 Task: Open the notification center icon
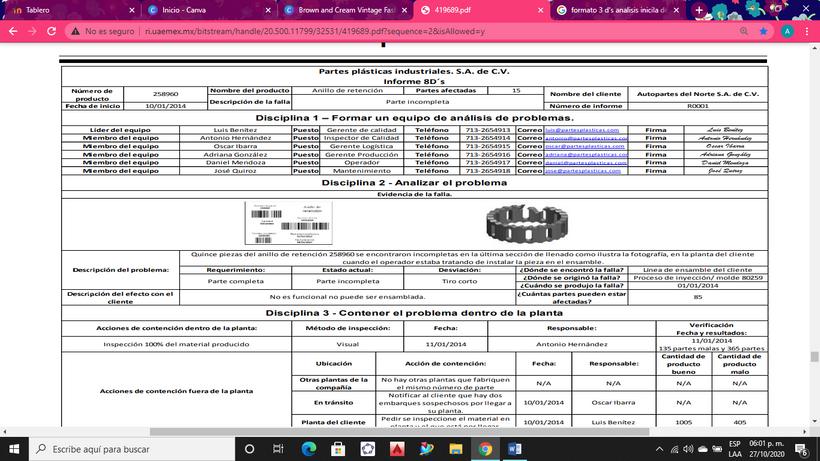(x=801, y=449)
